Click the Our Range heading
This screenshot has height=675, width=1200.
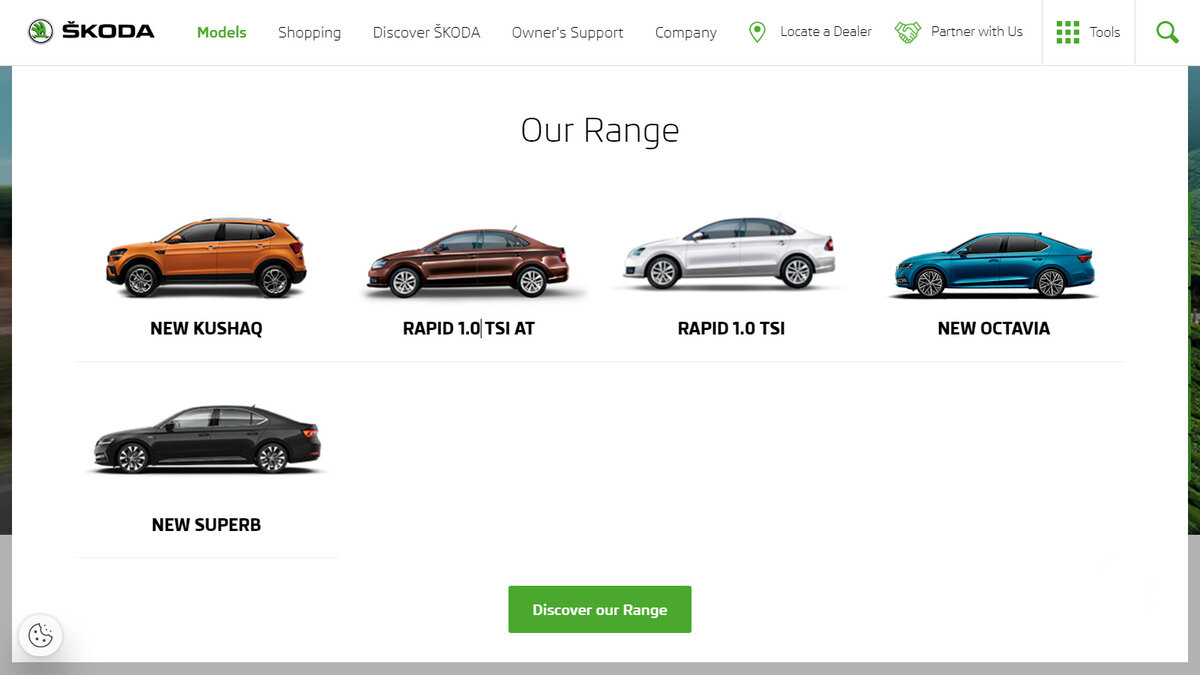click(600, 130)
